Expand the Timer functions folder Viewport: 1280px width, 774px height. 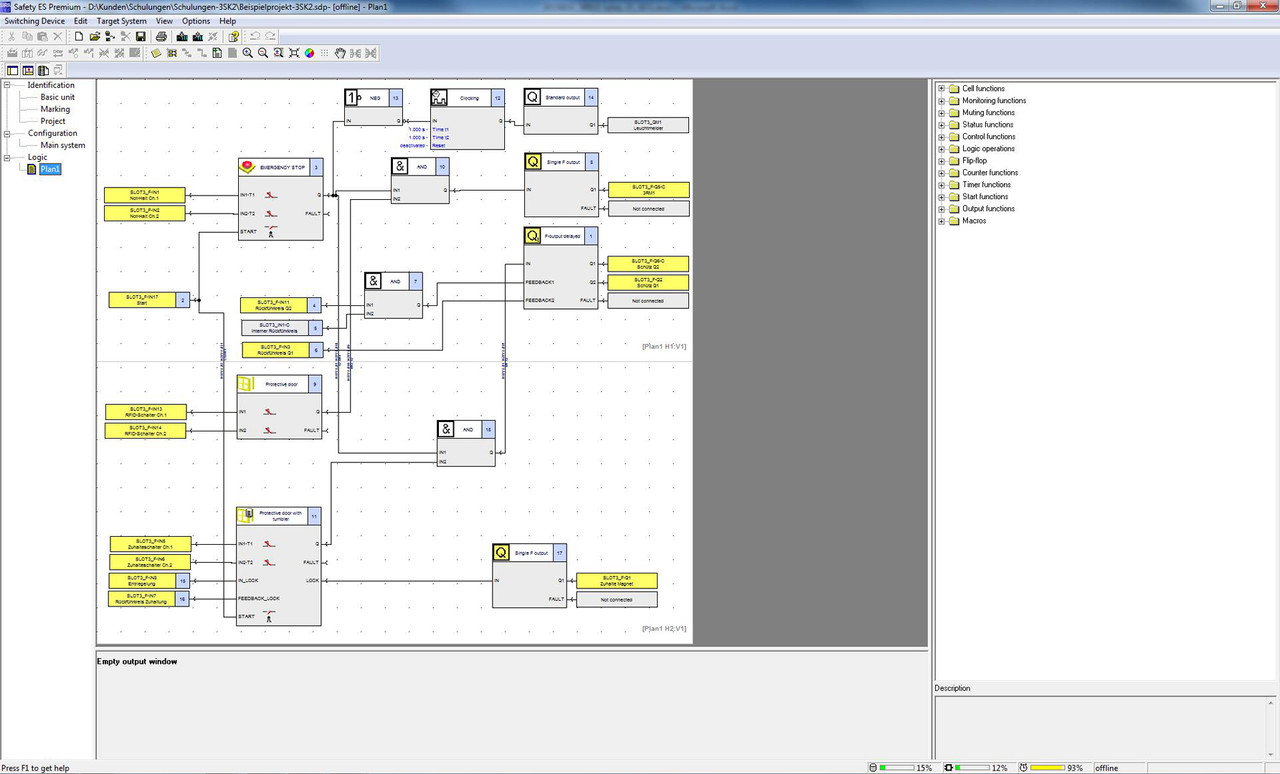pyautogui.click(x=941, y=185)
